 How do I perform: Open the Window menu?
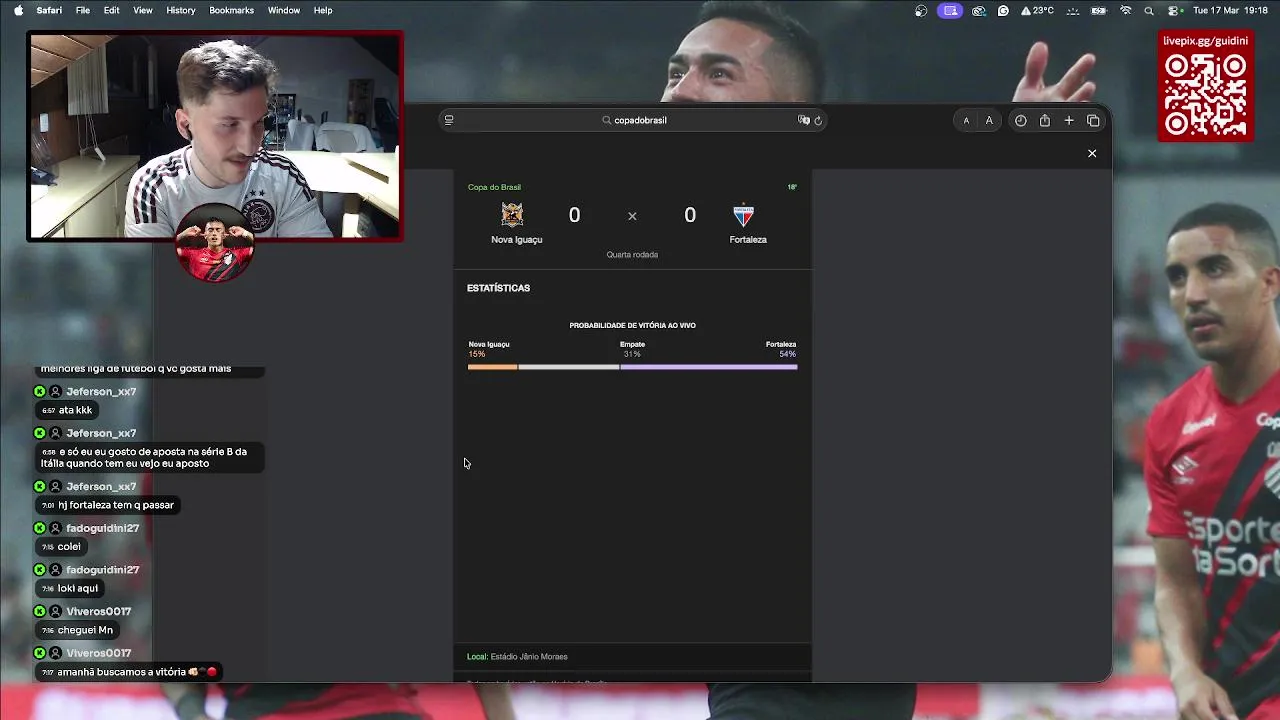click(284, 10)
